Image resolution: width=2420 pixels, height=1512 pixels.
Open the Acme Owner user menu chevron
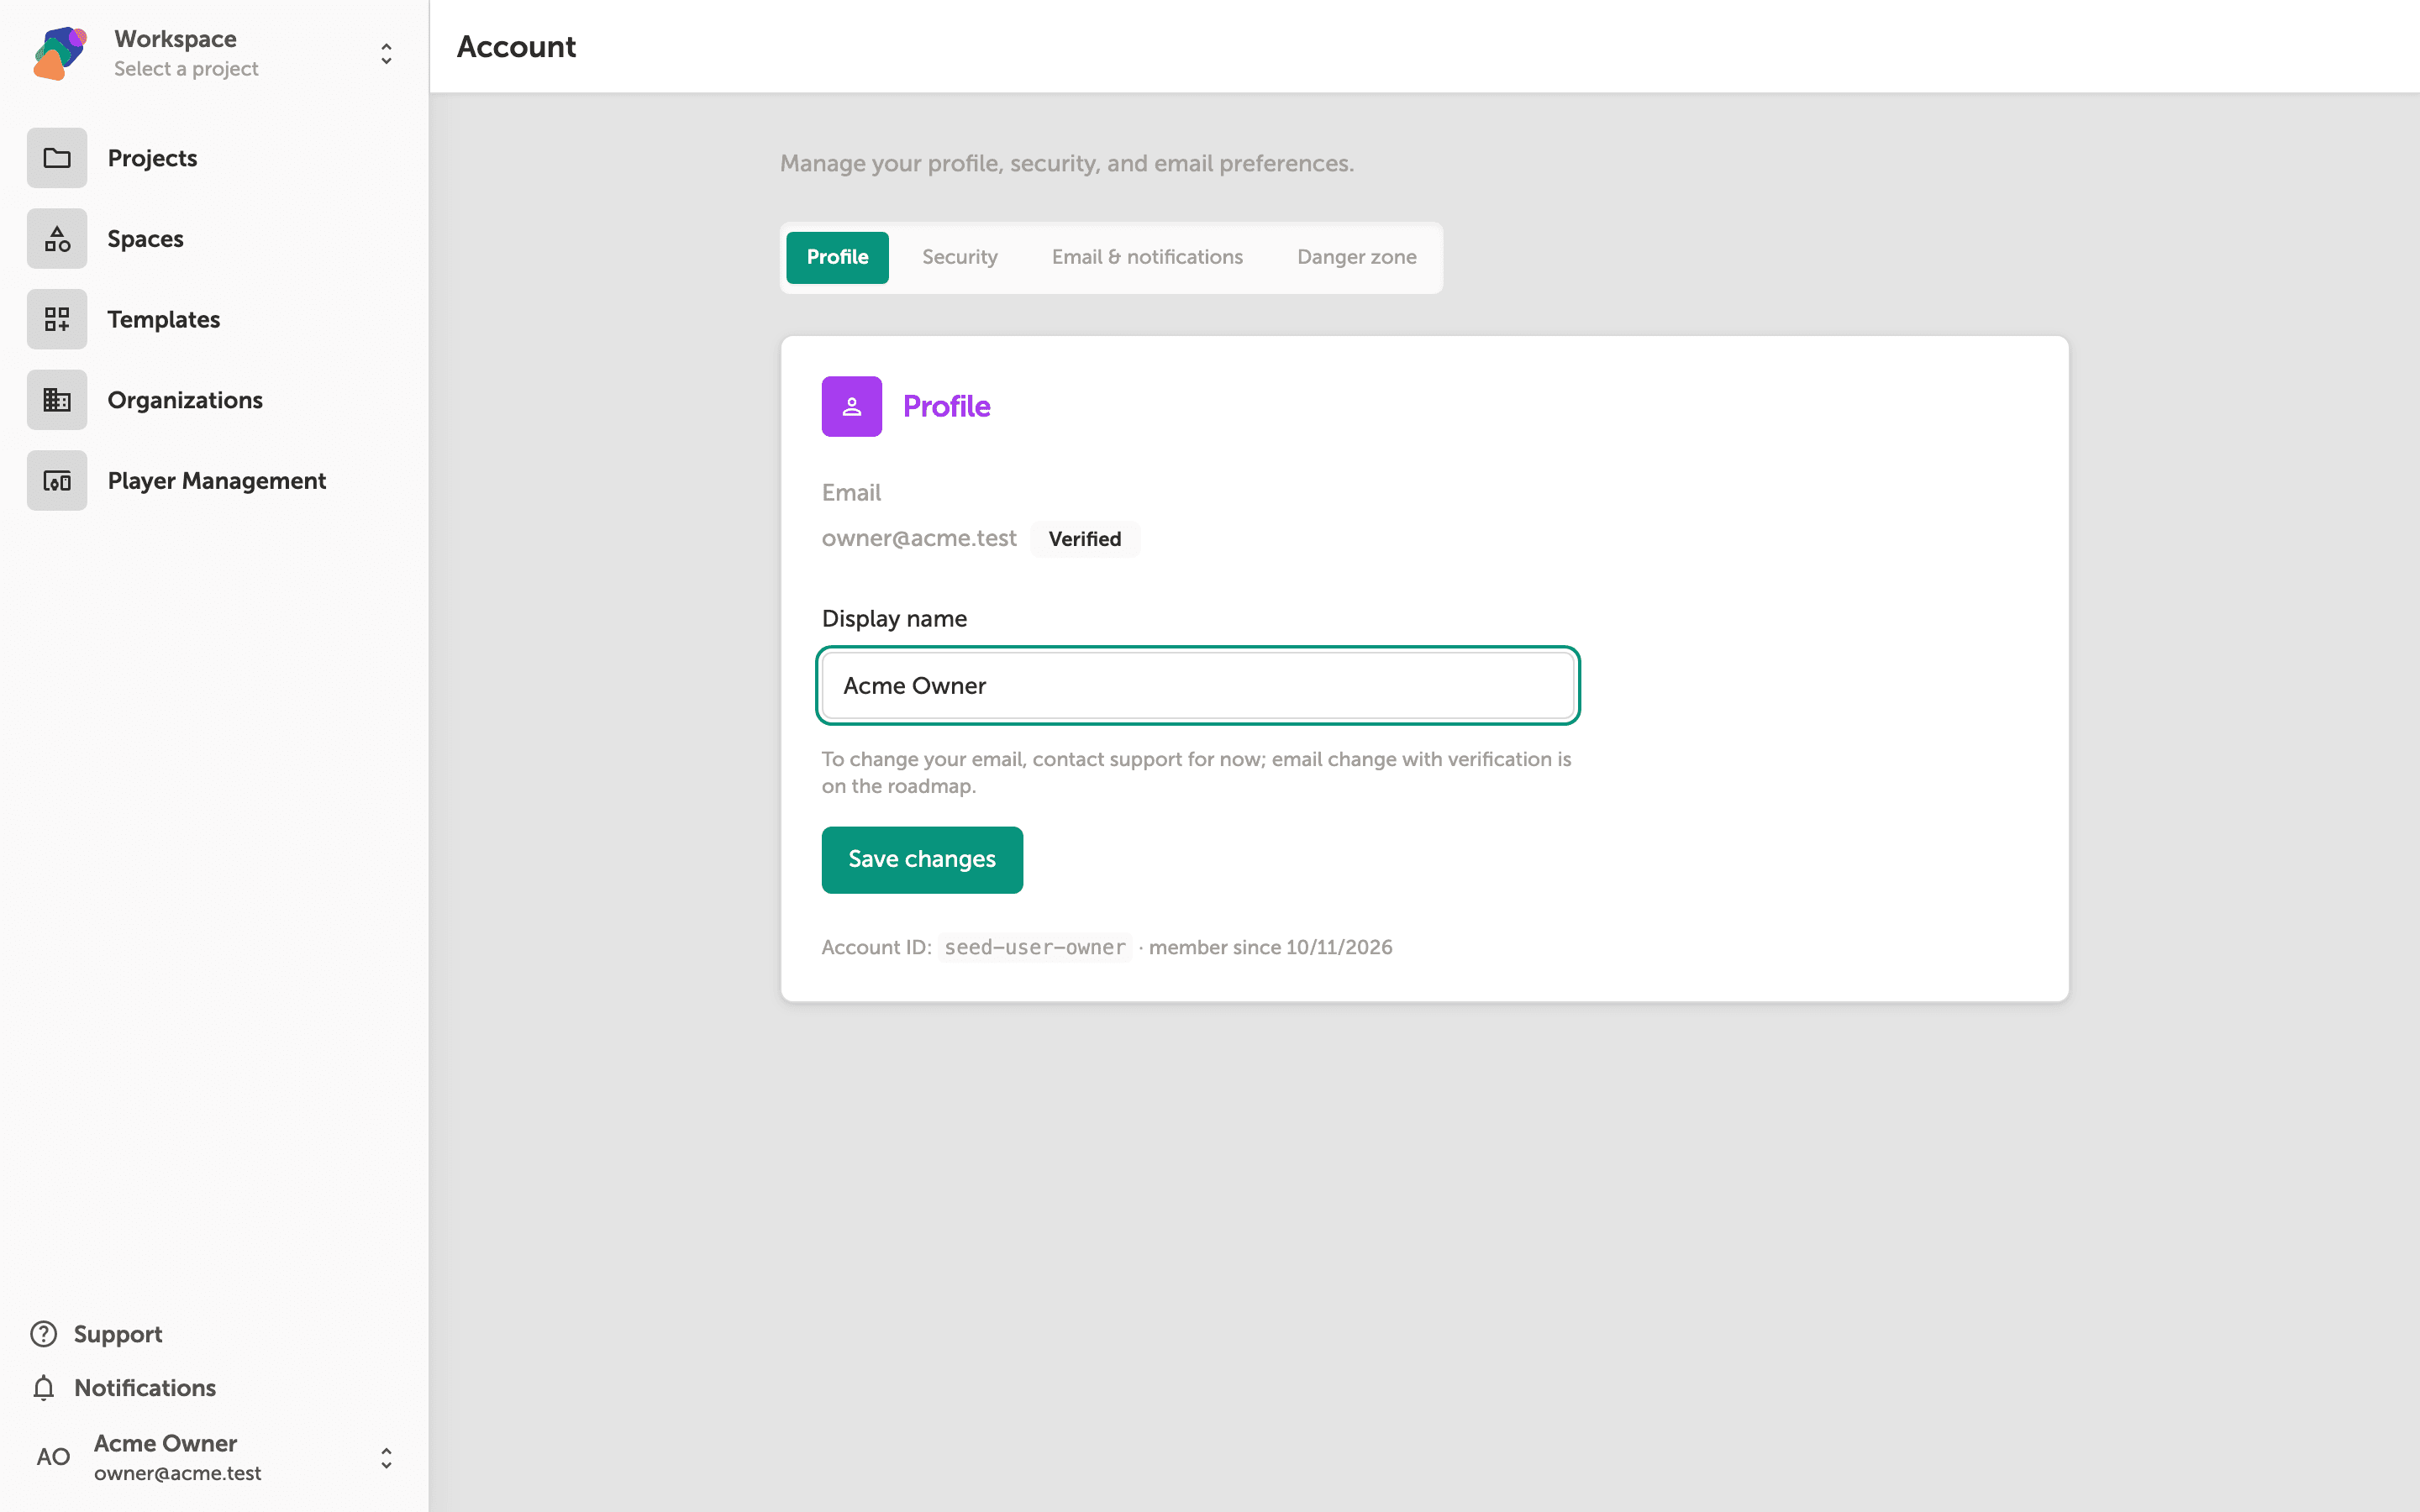[386, 1458]
